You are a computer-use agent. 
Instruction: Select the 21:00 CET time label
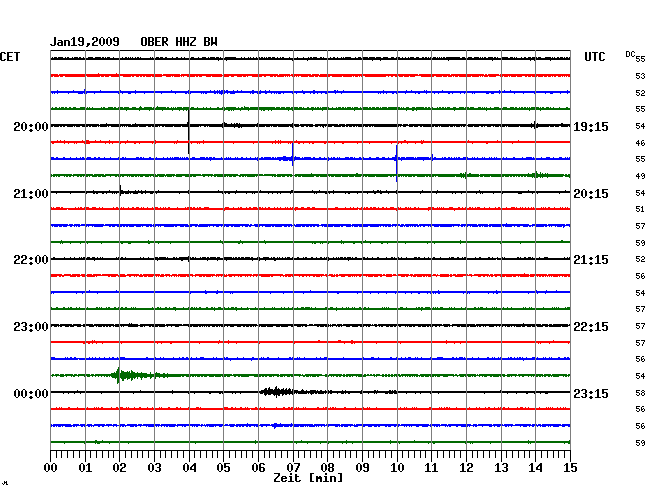[x=31, y=194]
